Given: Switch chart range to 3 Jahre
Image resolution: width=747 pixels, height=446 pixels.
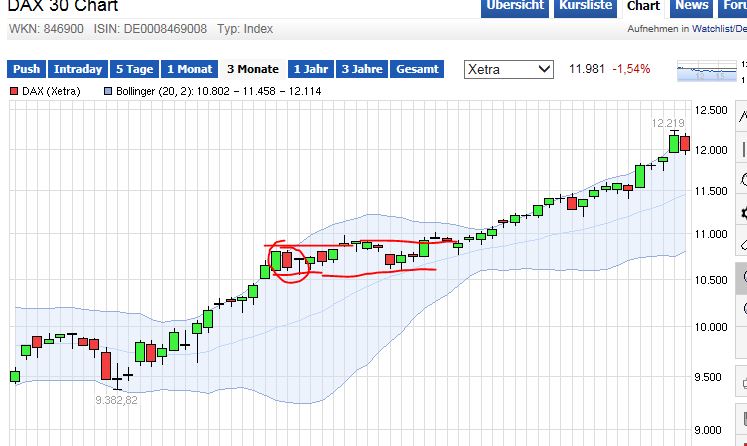Looking at the screenshot, I should [x=362, y=69].
